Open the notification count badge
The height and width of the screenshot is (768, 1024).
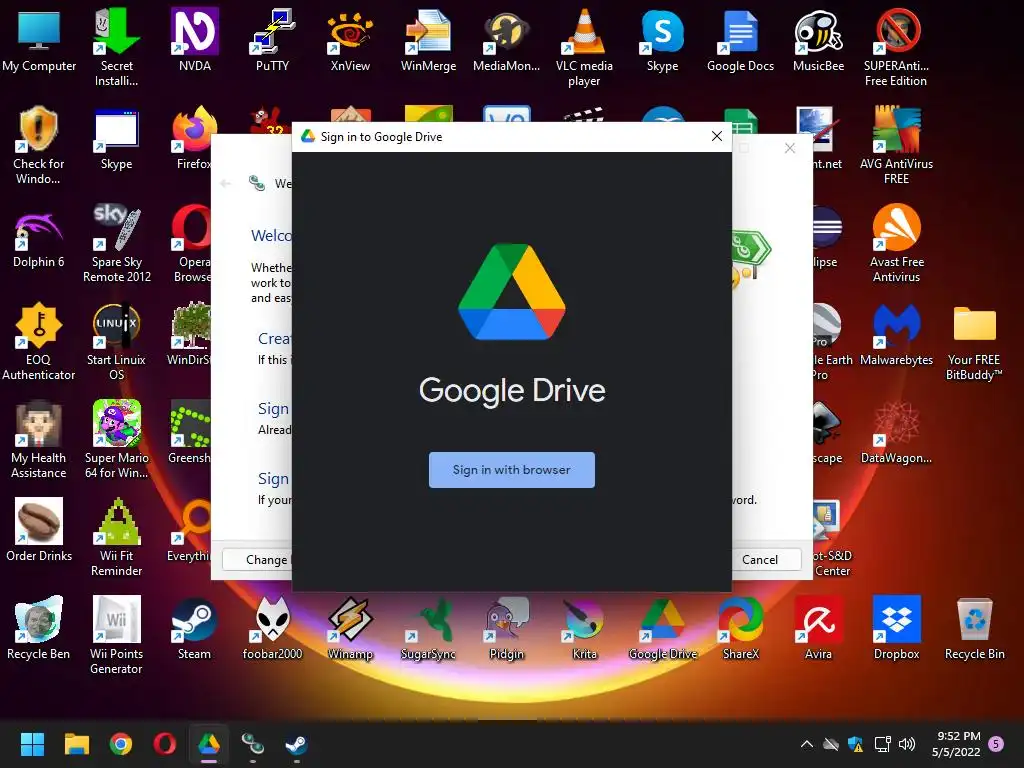(x=996, y=744)
